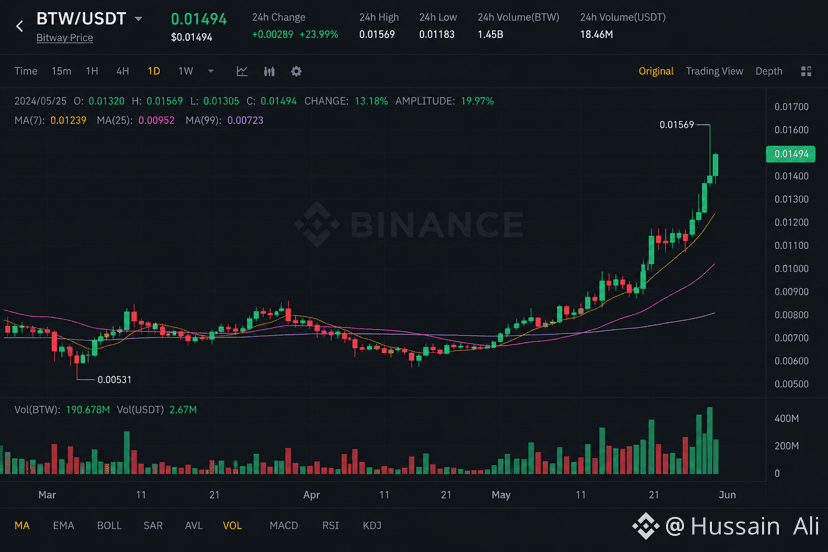Viewport: 828px width, 552px height.
Task: Switch to Trading View chart
Action: click(714, 71)
